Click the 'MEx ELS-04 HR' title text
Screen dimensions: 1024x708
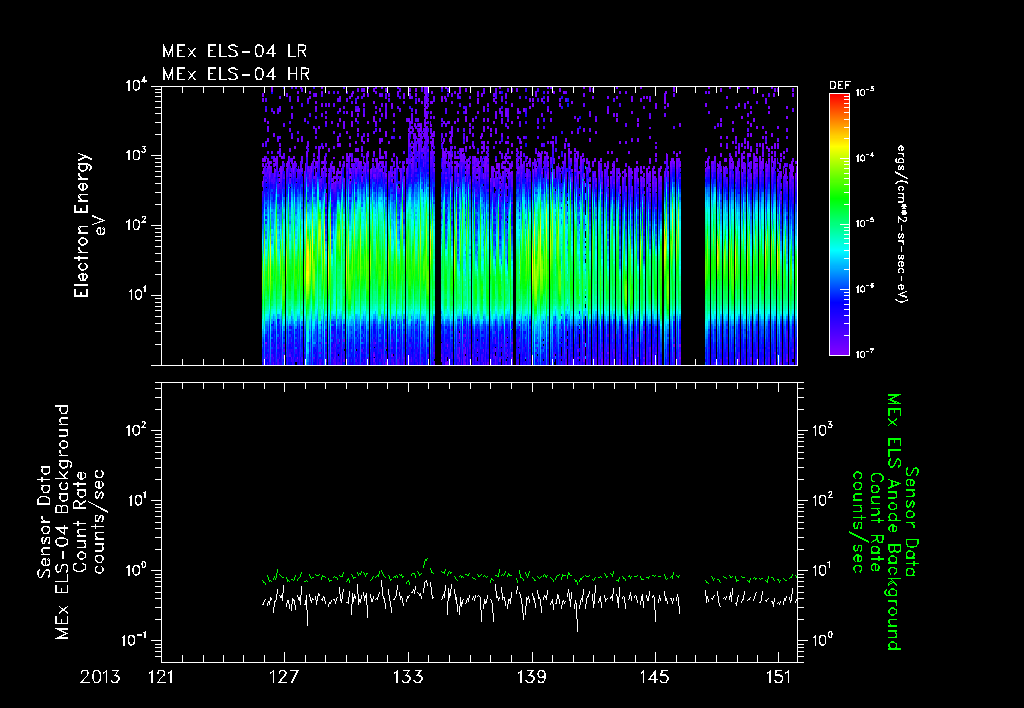click(x=236, y=74)
